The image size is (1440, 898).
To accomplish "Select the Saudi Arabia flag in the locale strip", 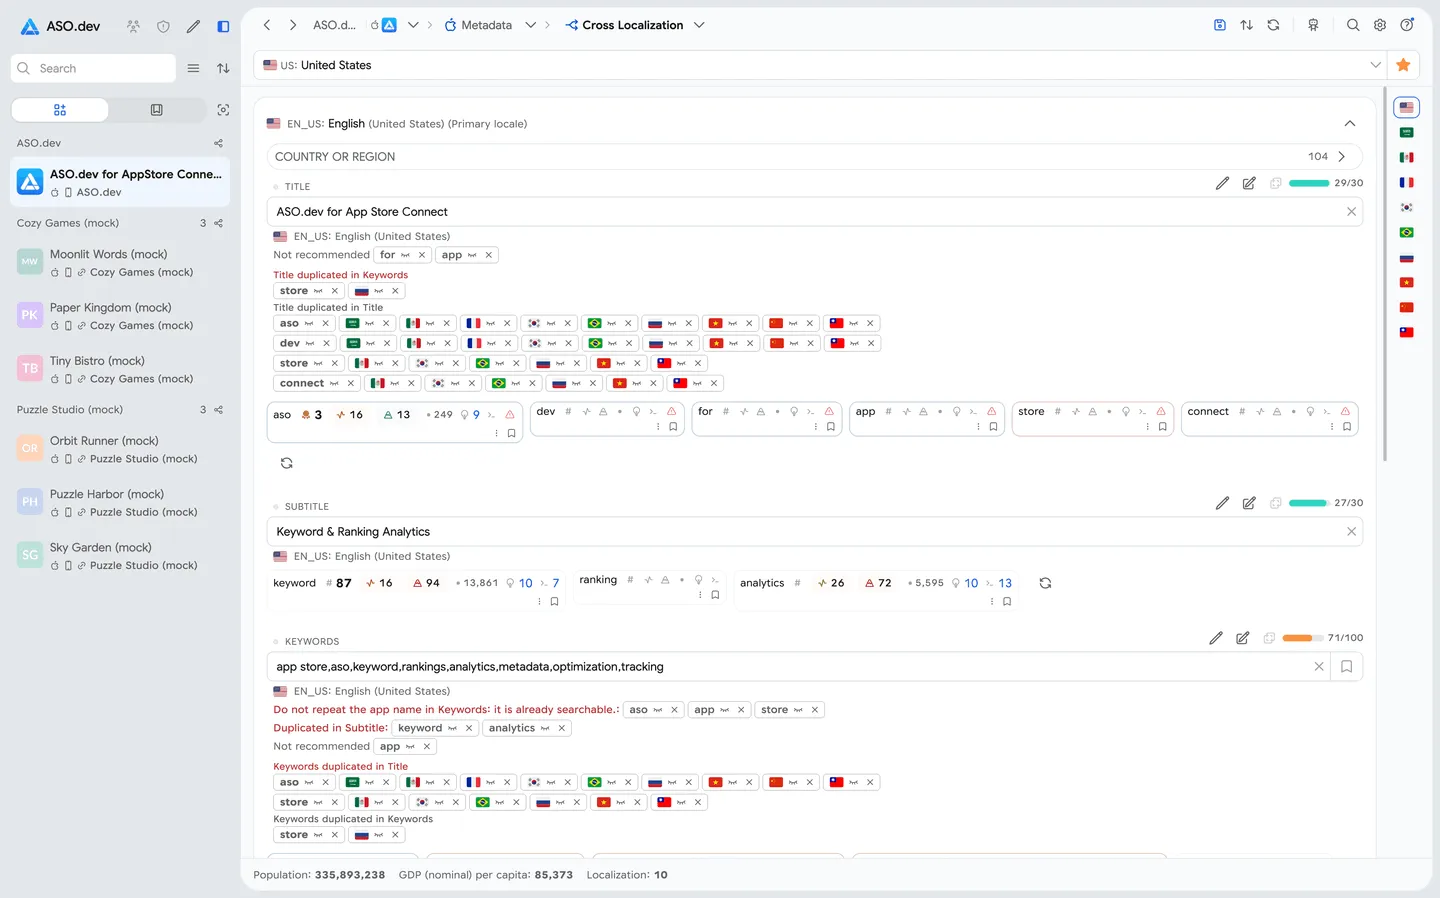I will 1406,132.
